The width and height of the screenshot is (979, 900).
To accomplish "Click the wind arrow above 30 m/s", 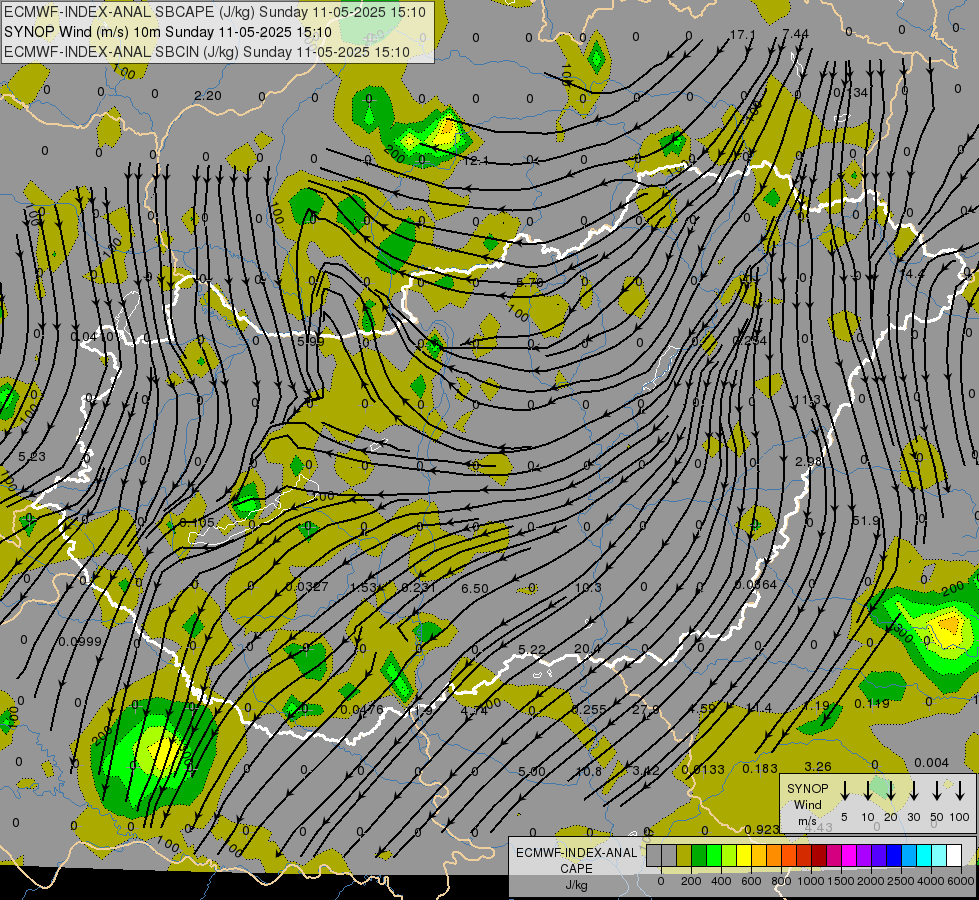I will click(914, 791).
